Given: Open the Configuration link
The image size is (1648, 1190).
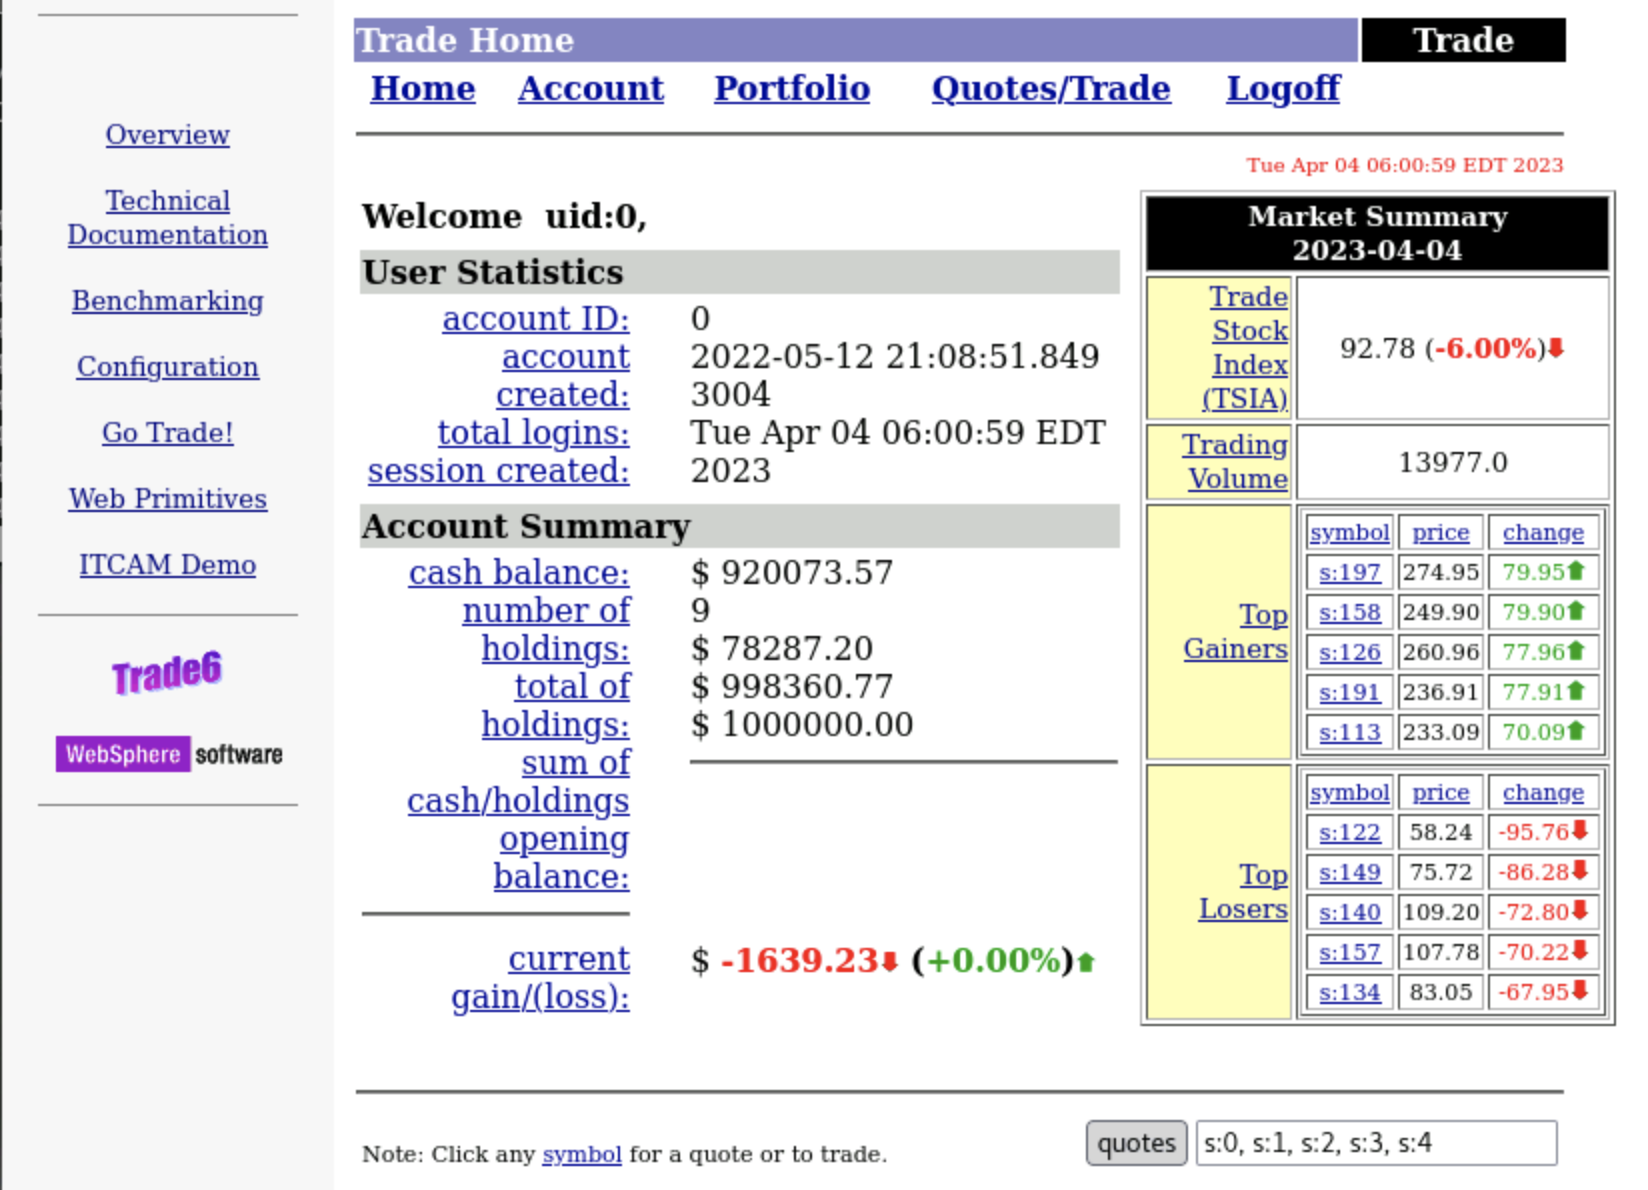Looking at the screenshot, I should point(168,366).
